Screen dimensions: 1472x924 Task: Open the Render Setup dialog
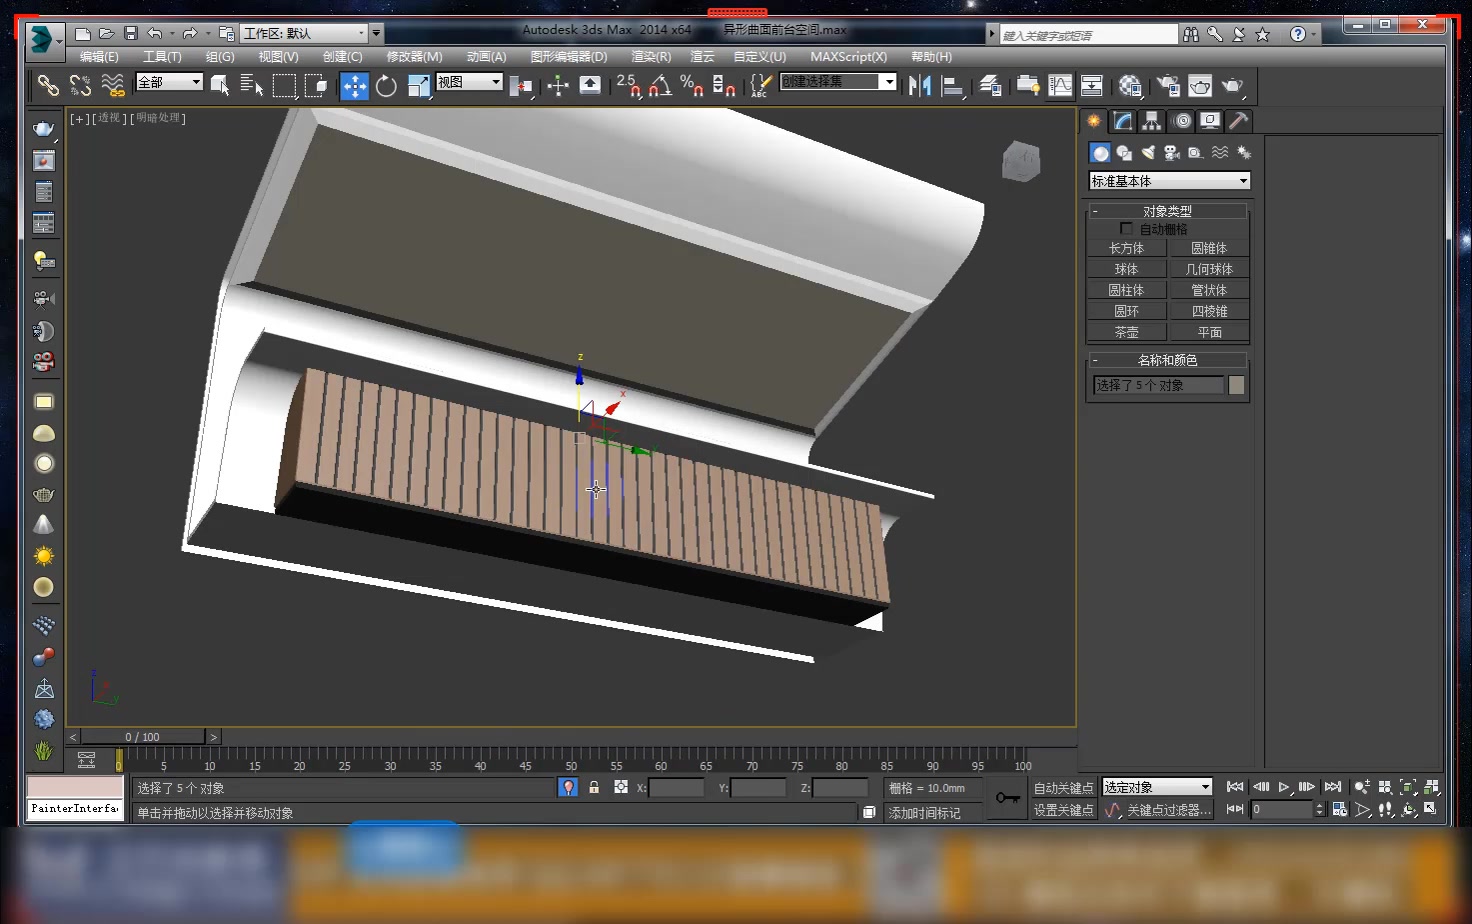[x=1168, y=86]
